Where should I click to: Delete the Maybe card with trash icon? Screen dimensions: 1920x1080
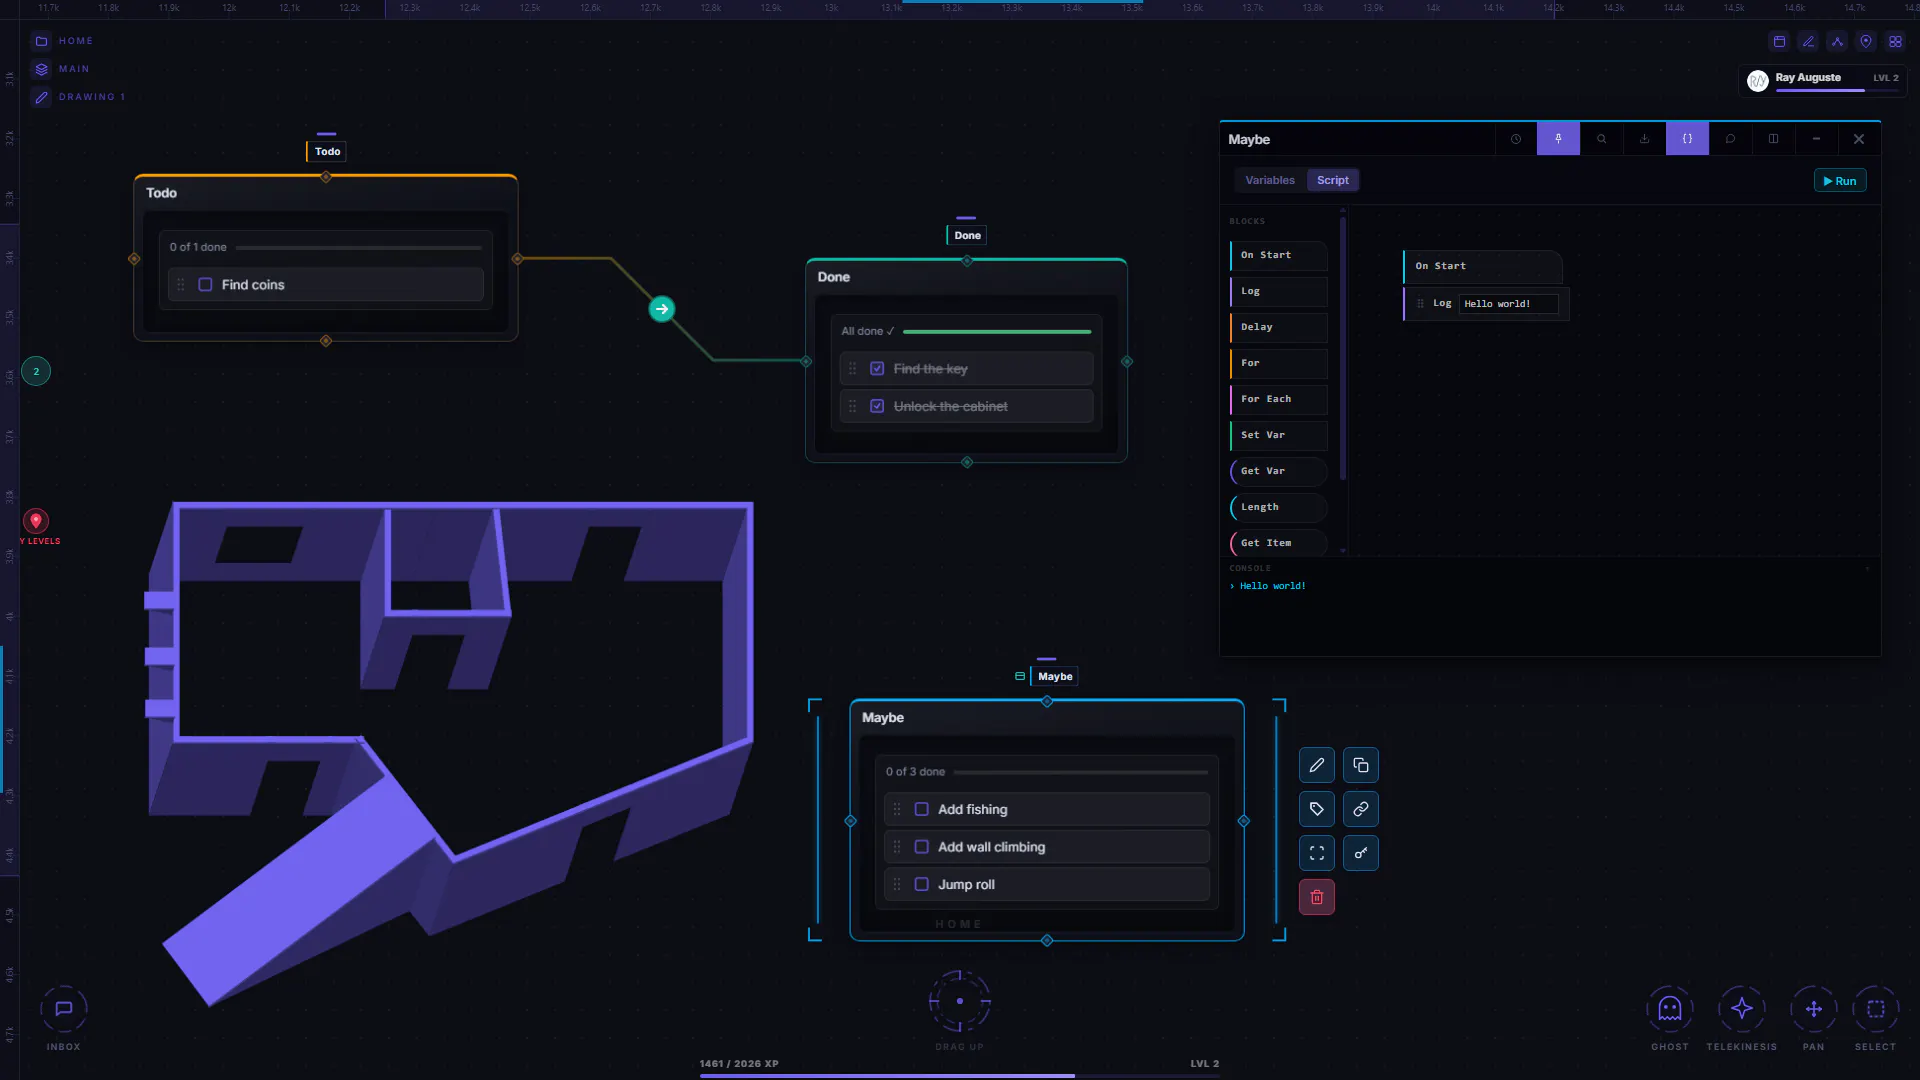pyautogui.click(x=1317, y=897)
